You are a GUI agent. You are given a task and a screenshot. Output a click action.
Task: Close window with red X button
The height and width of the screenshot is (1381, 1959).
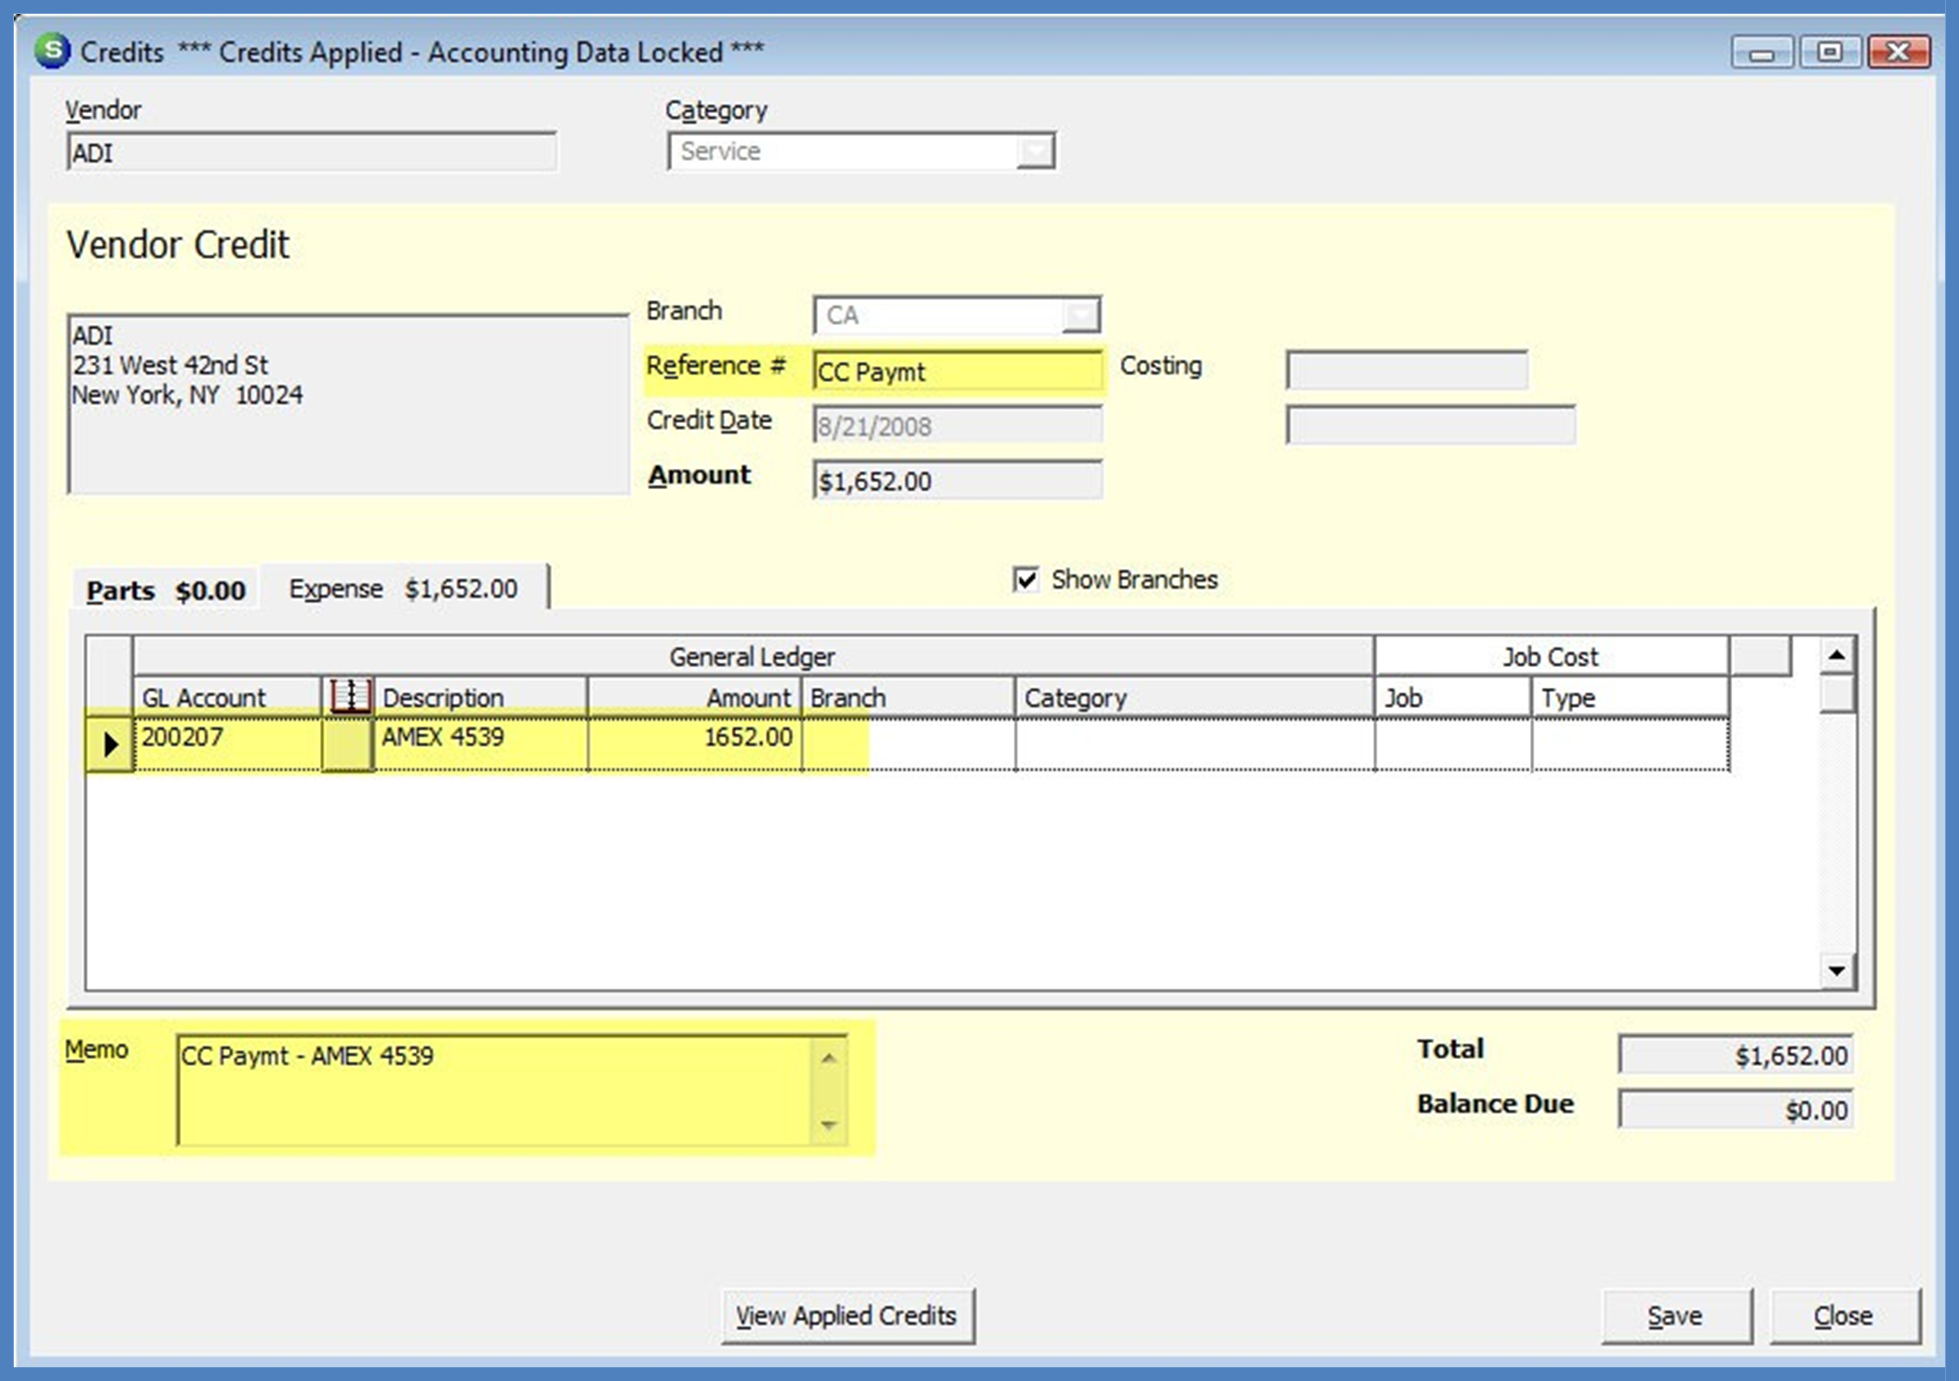(x=1897, y=52)
